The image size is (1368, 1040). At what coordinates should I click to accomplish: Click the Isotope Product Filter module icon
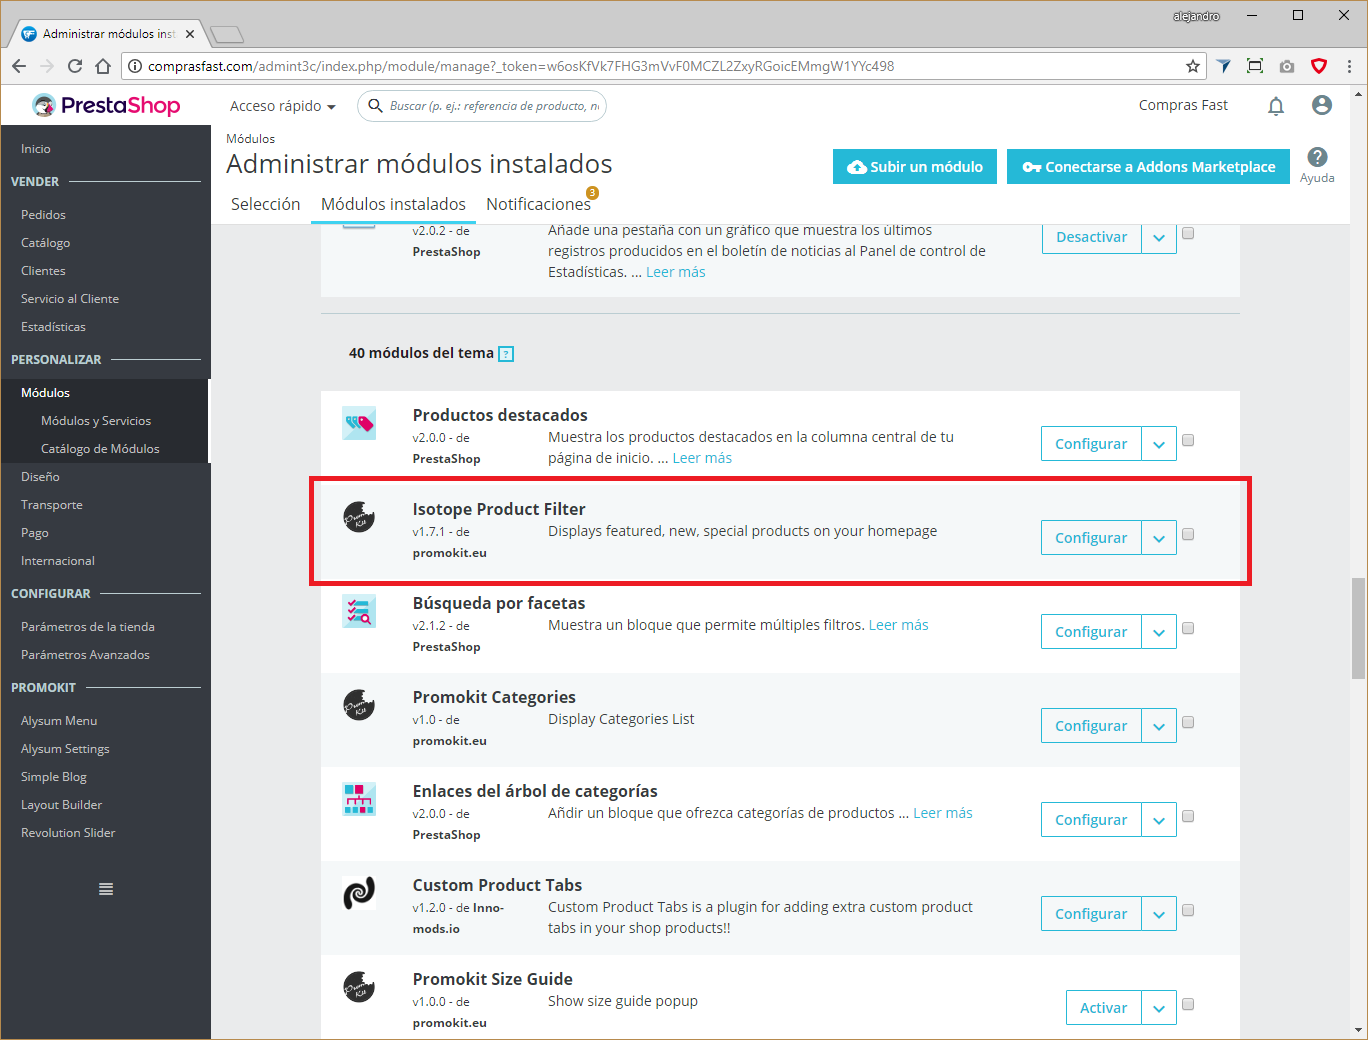pos(359,517)
